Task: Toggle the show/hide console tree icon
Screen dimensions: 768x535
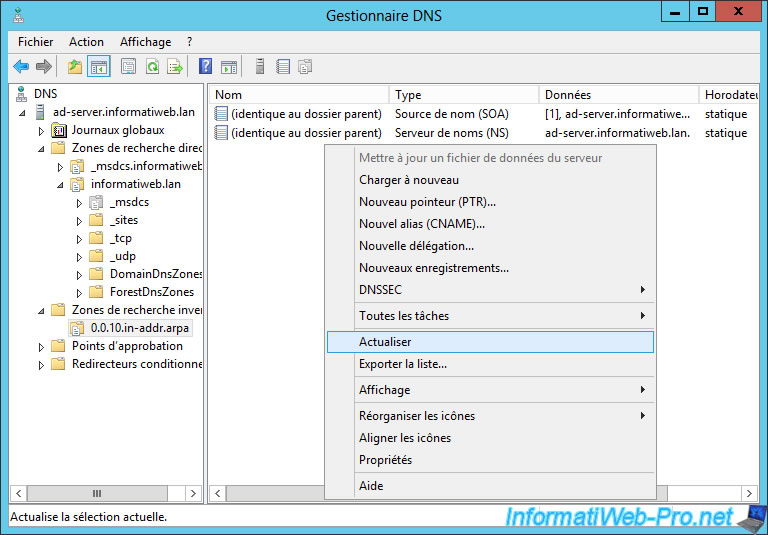Action: [98, 66]
